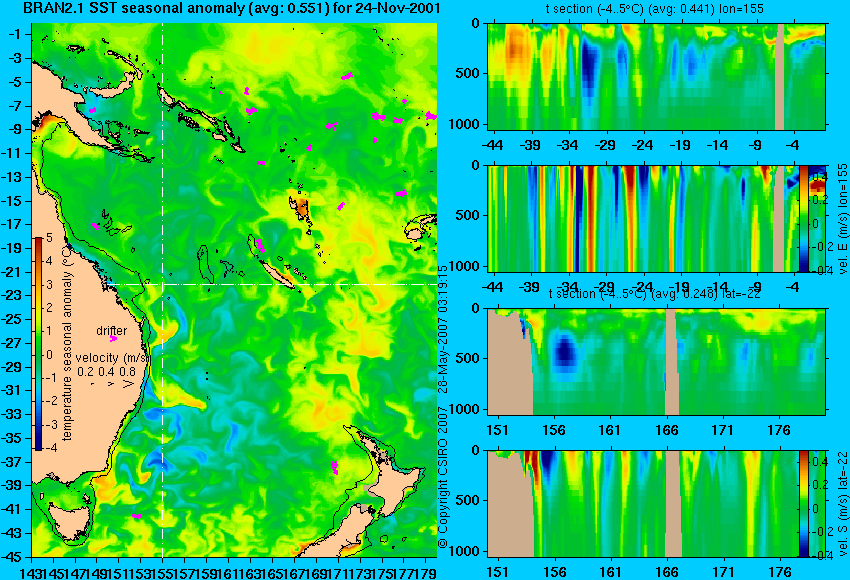Click the 'temperature seasonal anomaly (°C)' colorbar label

(x=67, y=344)
